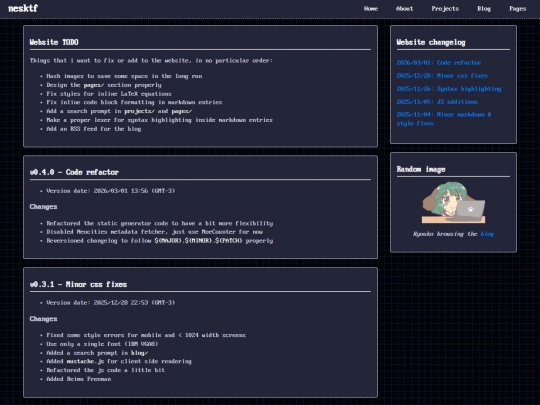The image size is (540, 405).
Task: Click TODO item 'Add an RSS feed for the blog'
Action: click(x=94, y=129)
